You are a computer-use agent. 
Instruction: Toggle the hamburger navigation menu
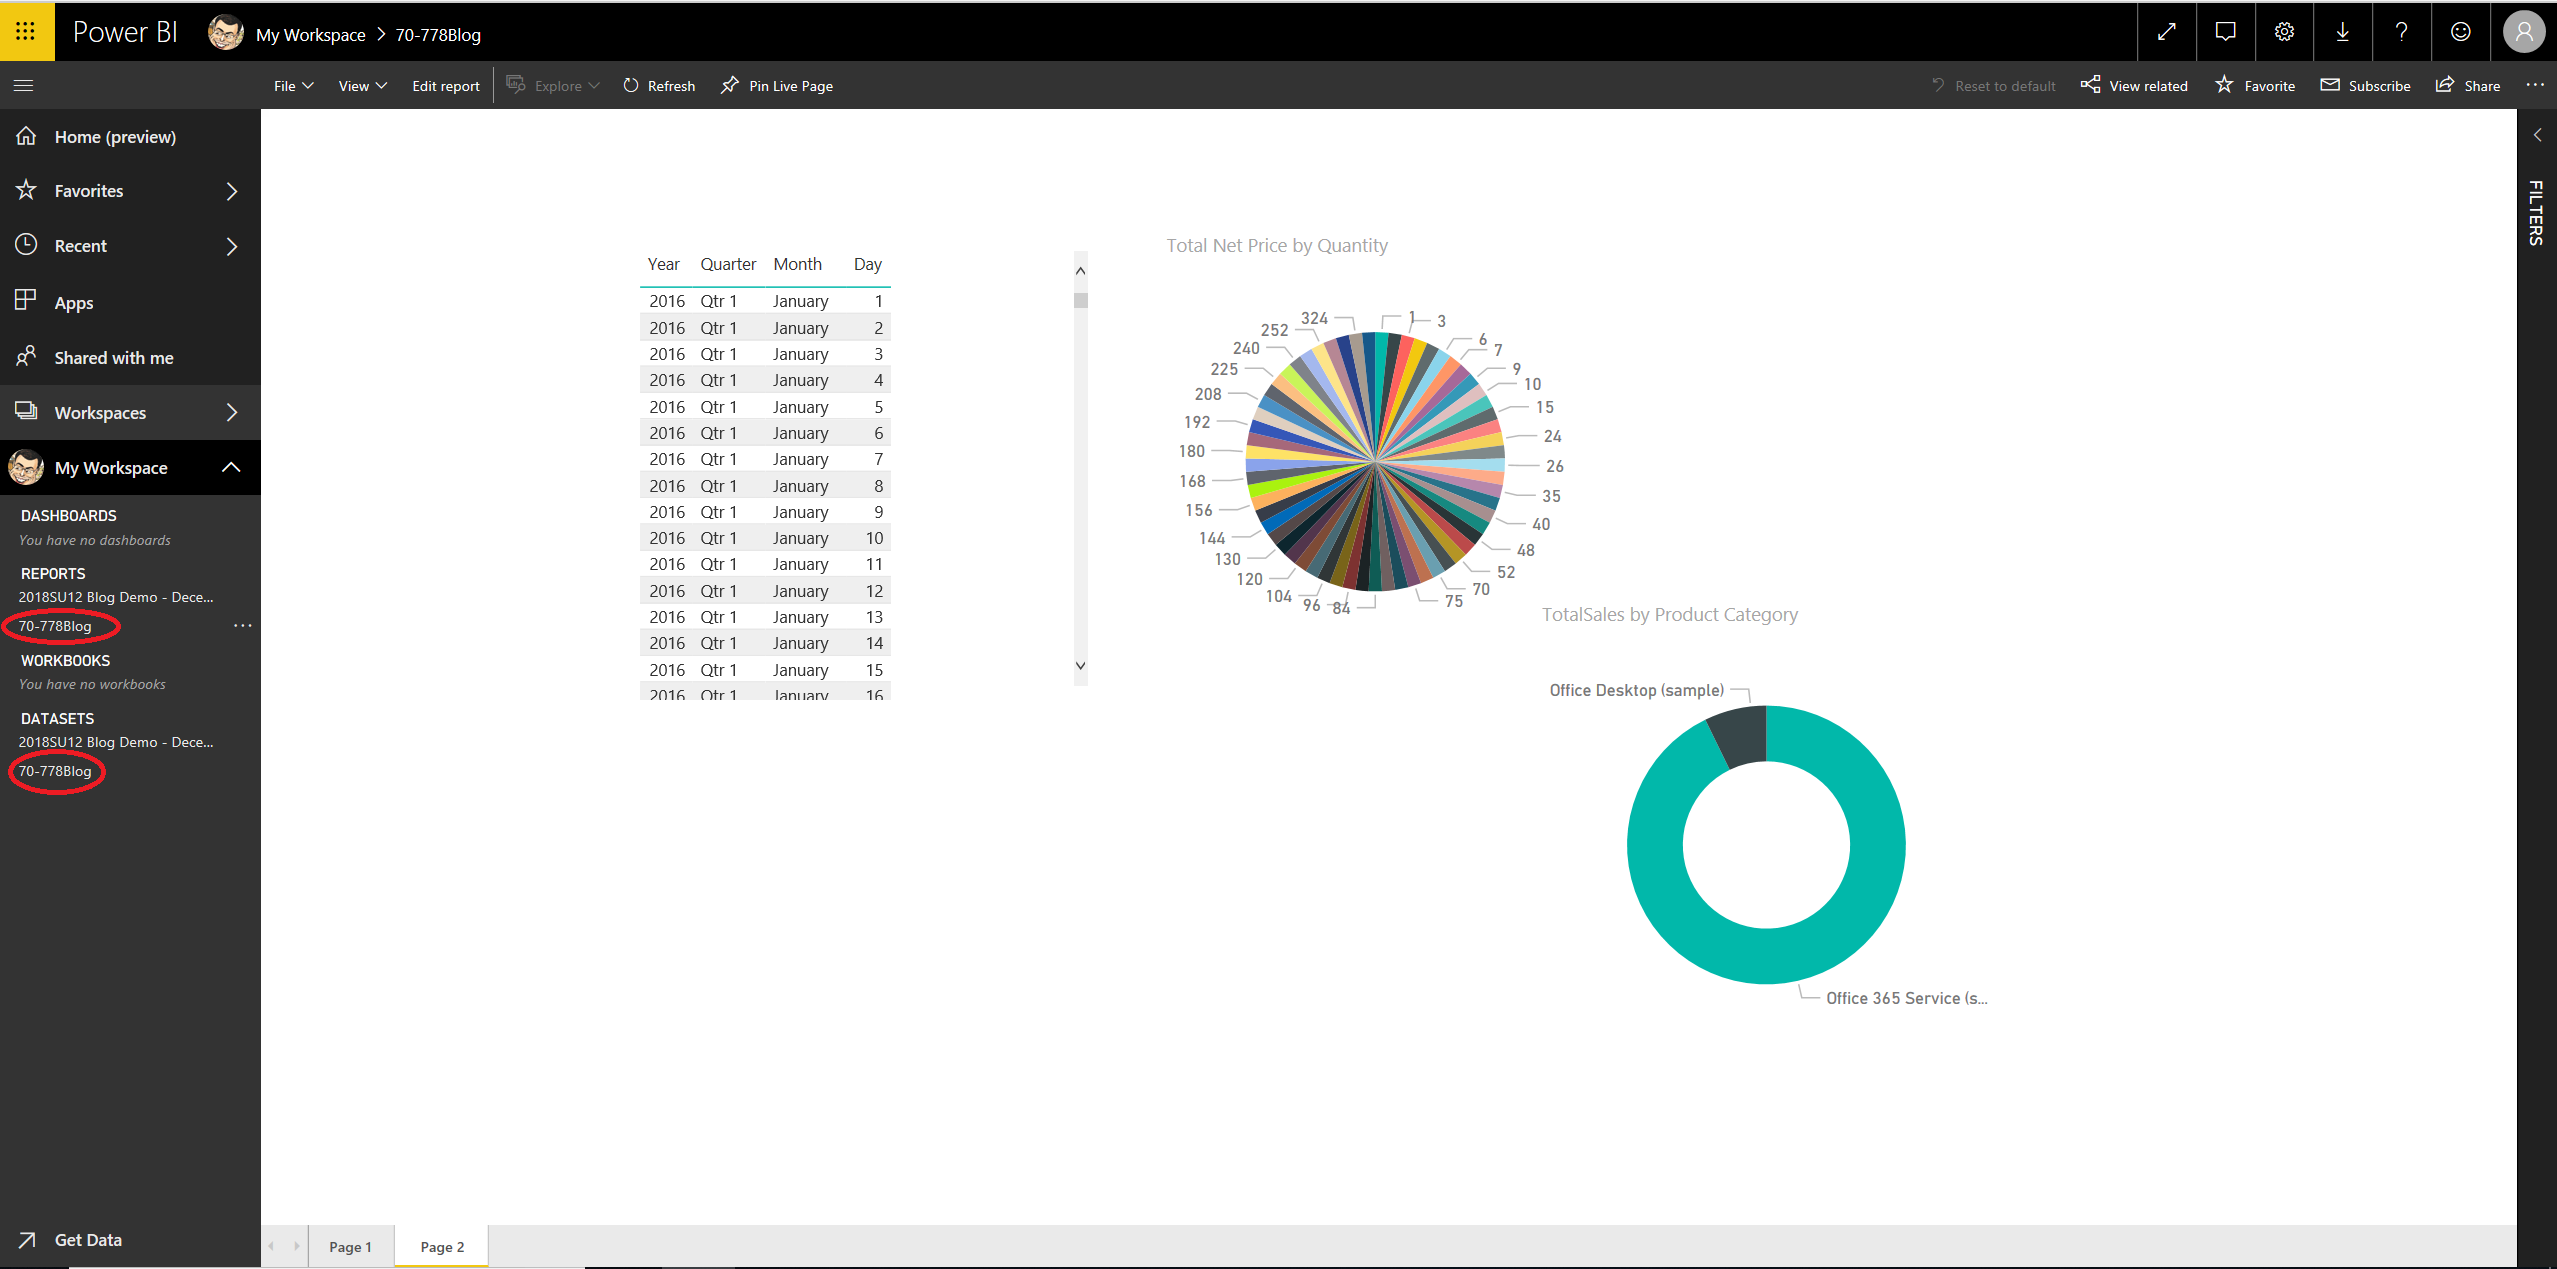24,86
